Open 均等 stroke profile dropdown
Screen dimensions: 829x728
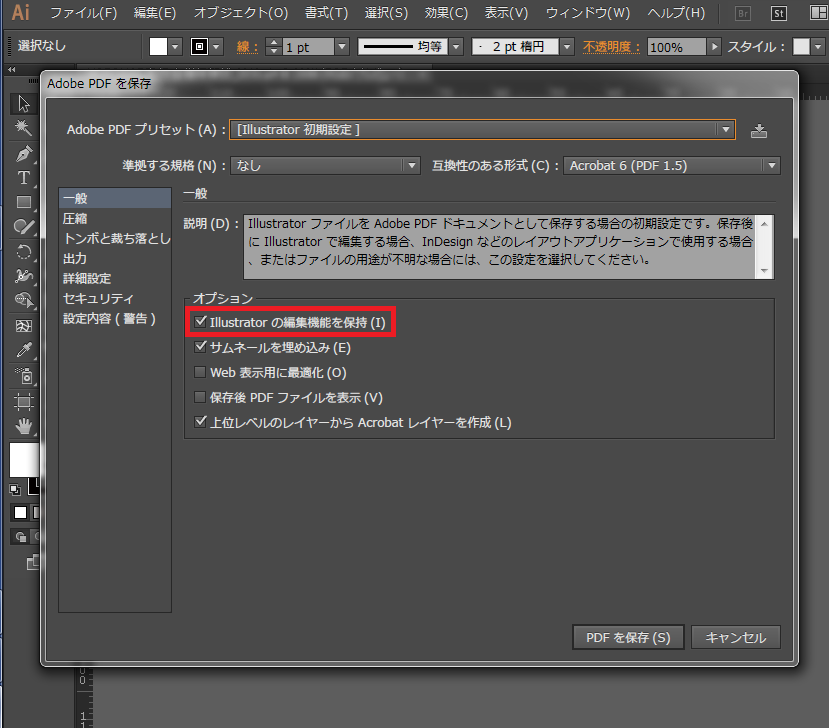coord(457,47)
